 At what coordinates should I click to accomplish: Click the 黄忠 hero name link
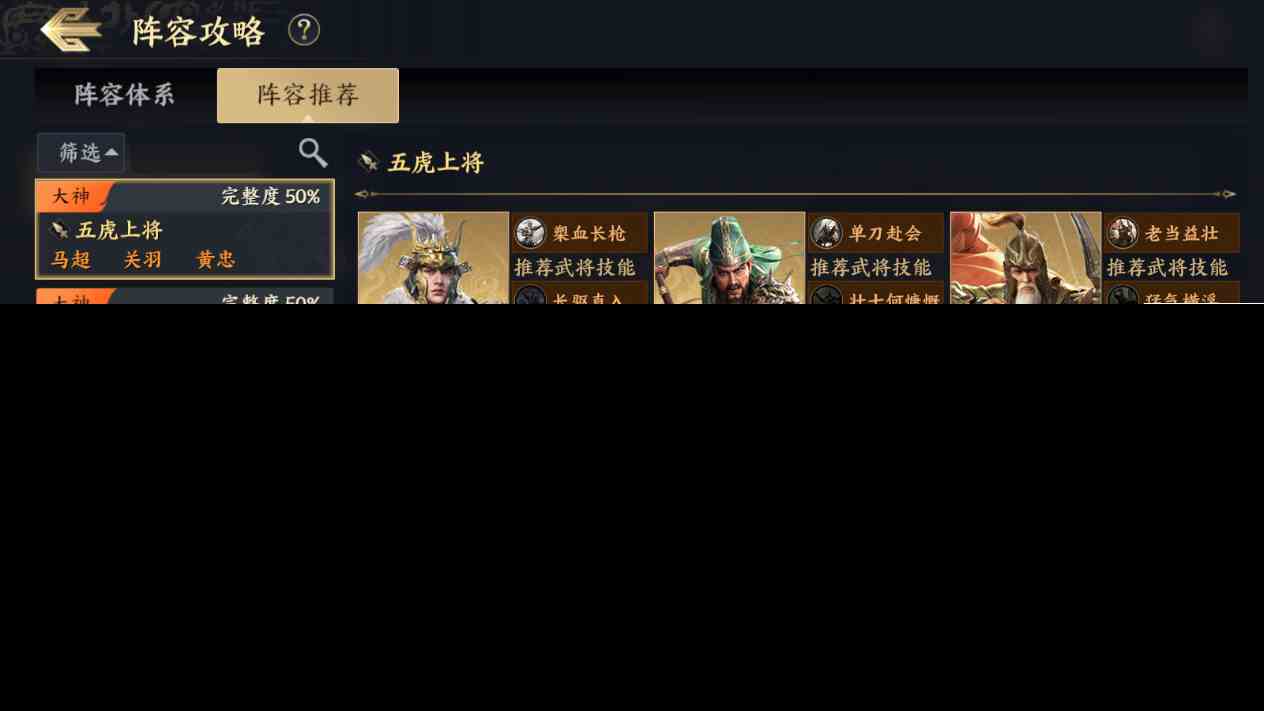pos(216,260)
